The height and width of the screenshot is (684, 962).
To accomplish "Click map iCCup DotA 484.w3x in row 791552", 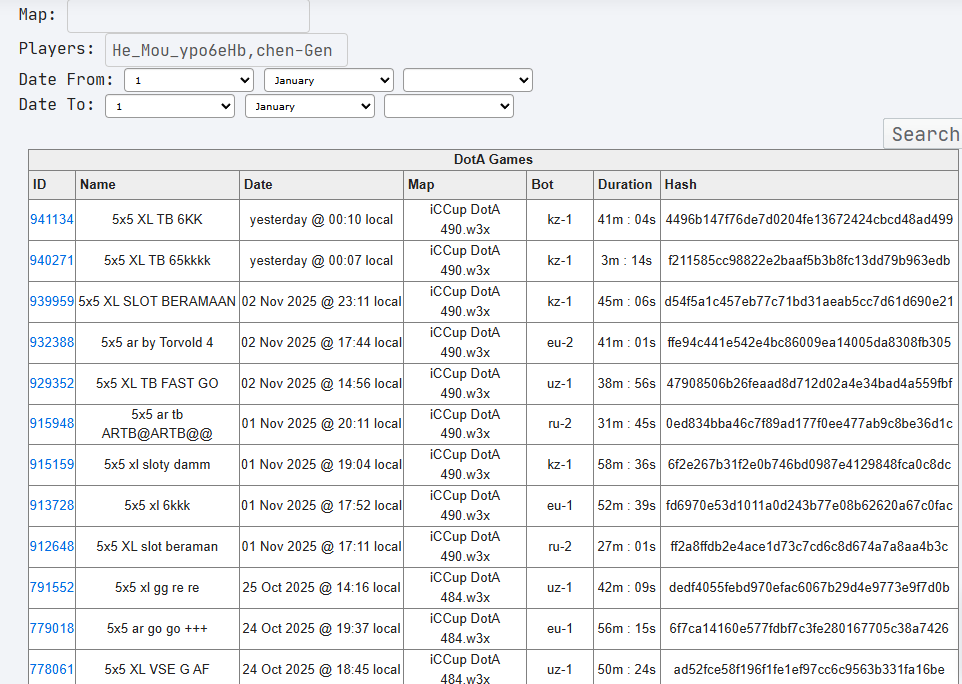I will (465, 588).
